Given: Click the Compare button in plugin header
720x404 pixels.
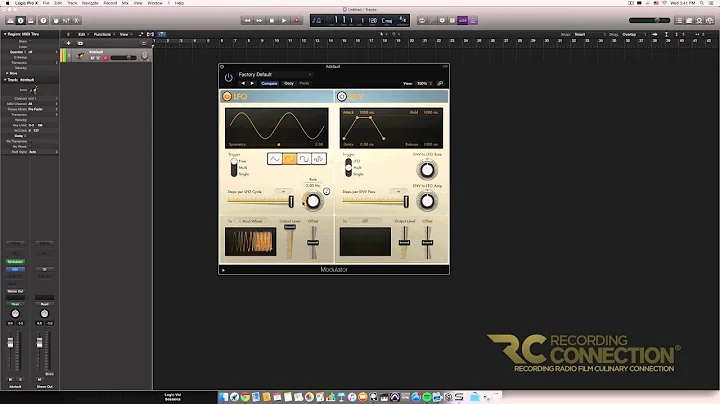Looking at the screenshot, I should tap(269, 84).
